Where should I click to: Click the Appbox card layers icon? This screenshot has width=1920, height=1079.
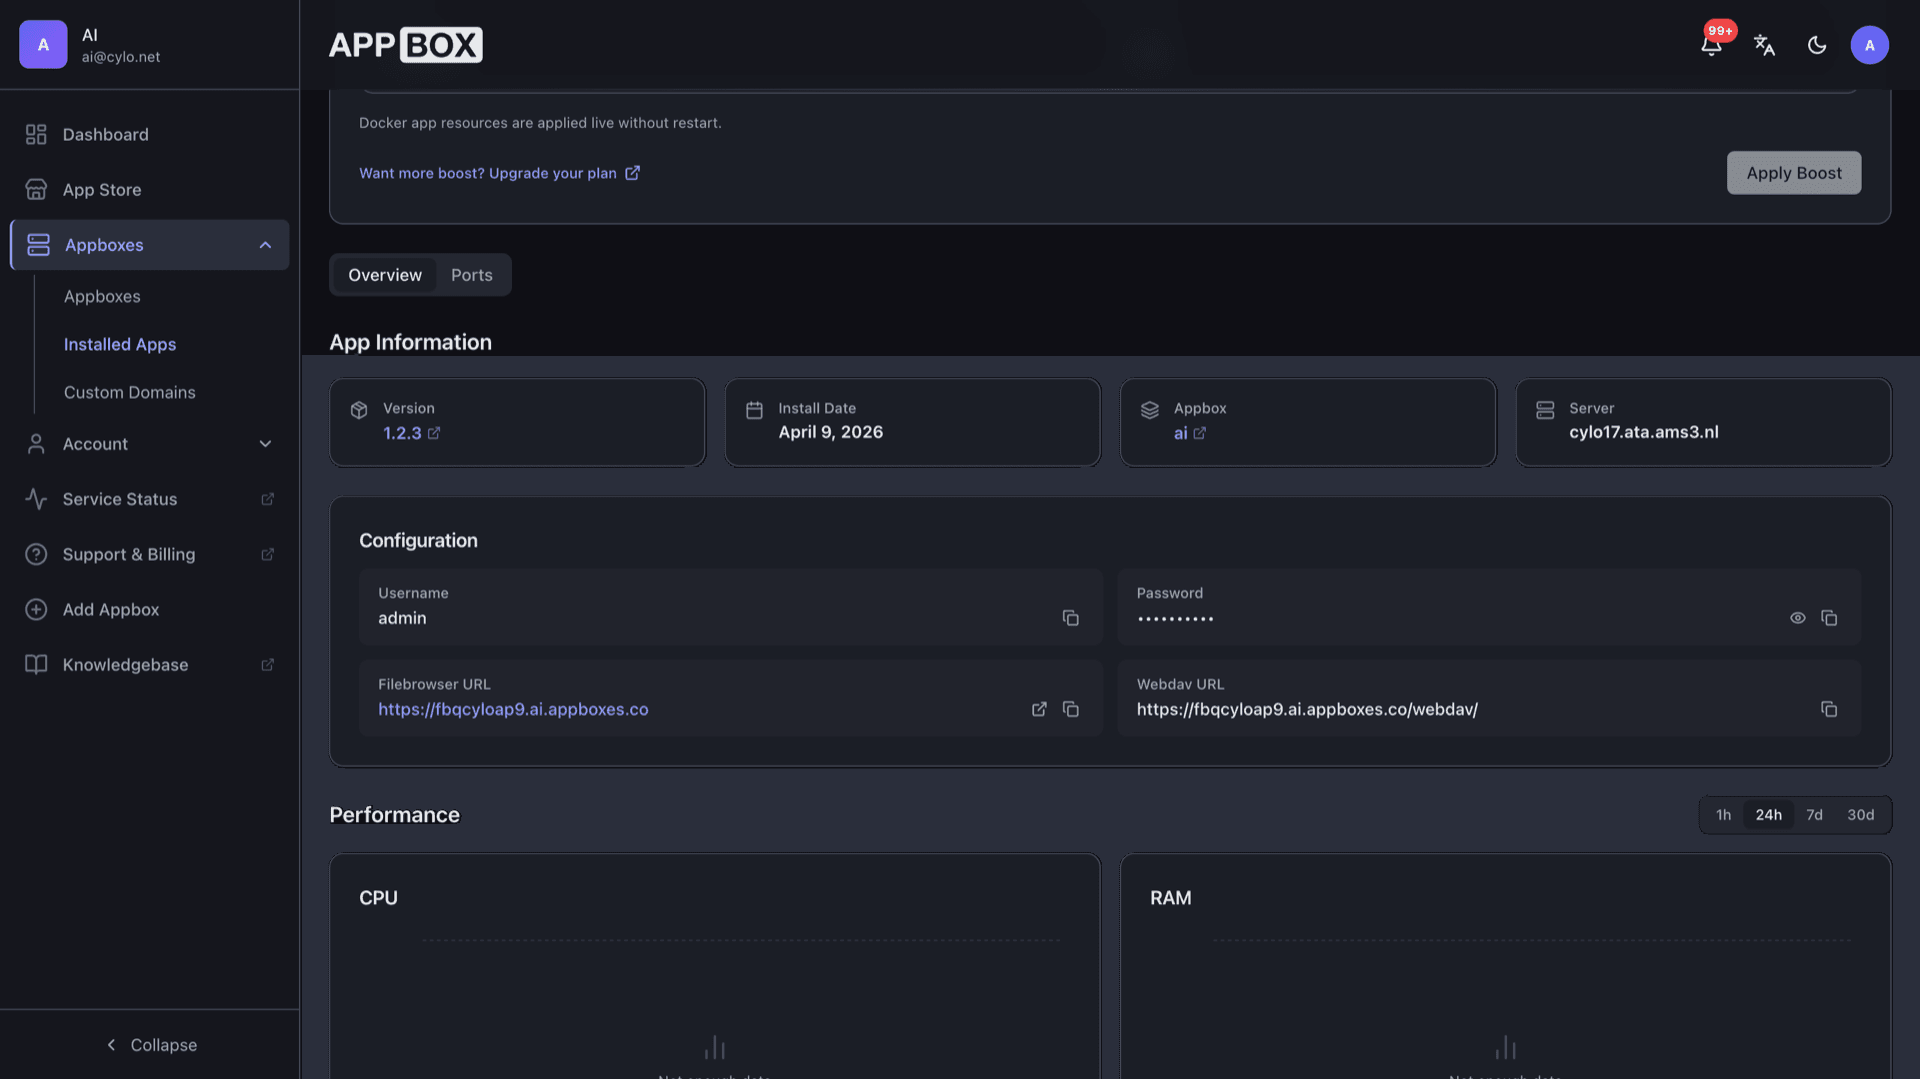pyautogui.click(x=1150, y=410)
